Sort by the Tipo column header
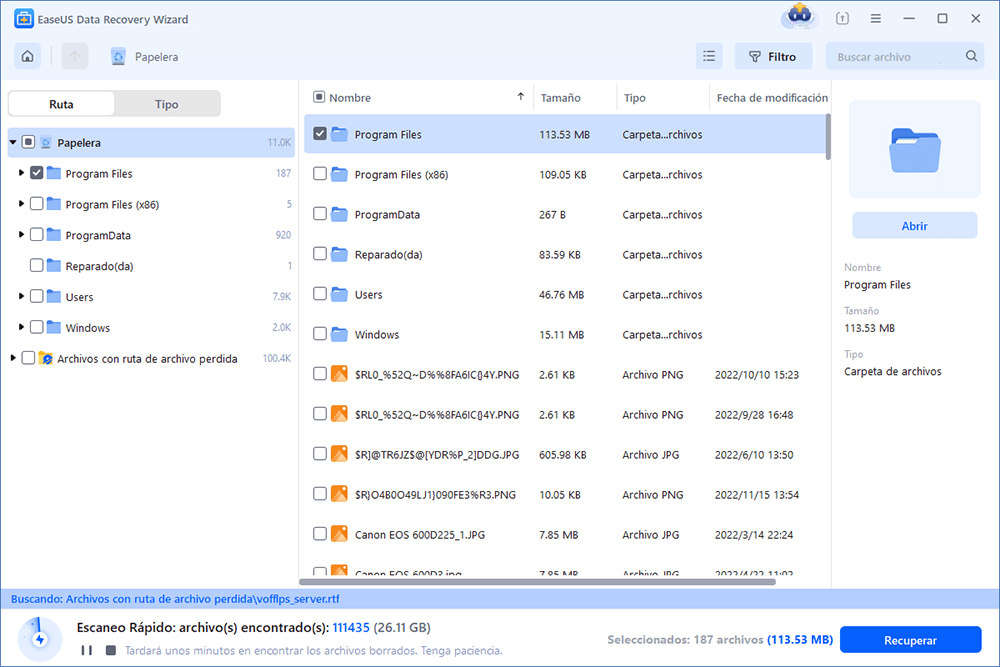1000x667 pixels. 635,98
